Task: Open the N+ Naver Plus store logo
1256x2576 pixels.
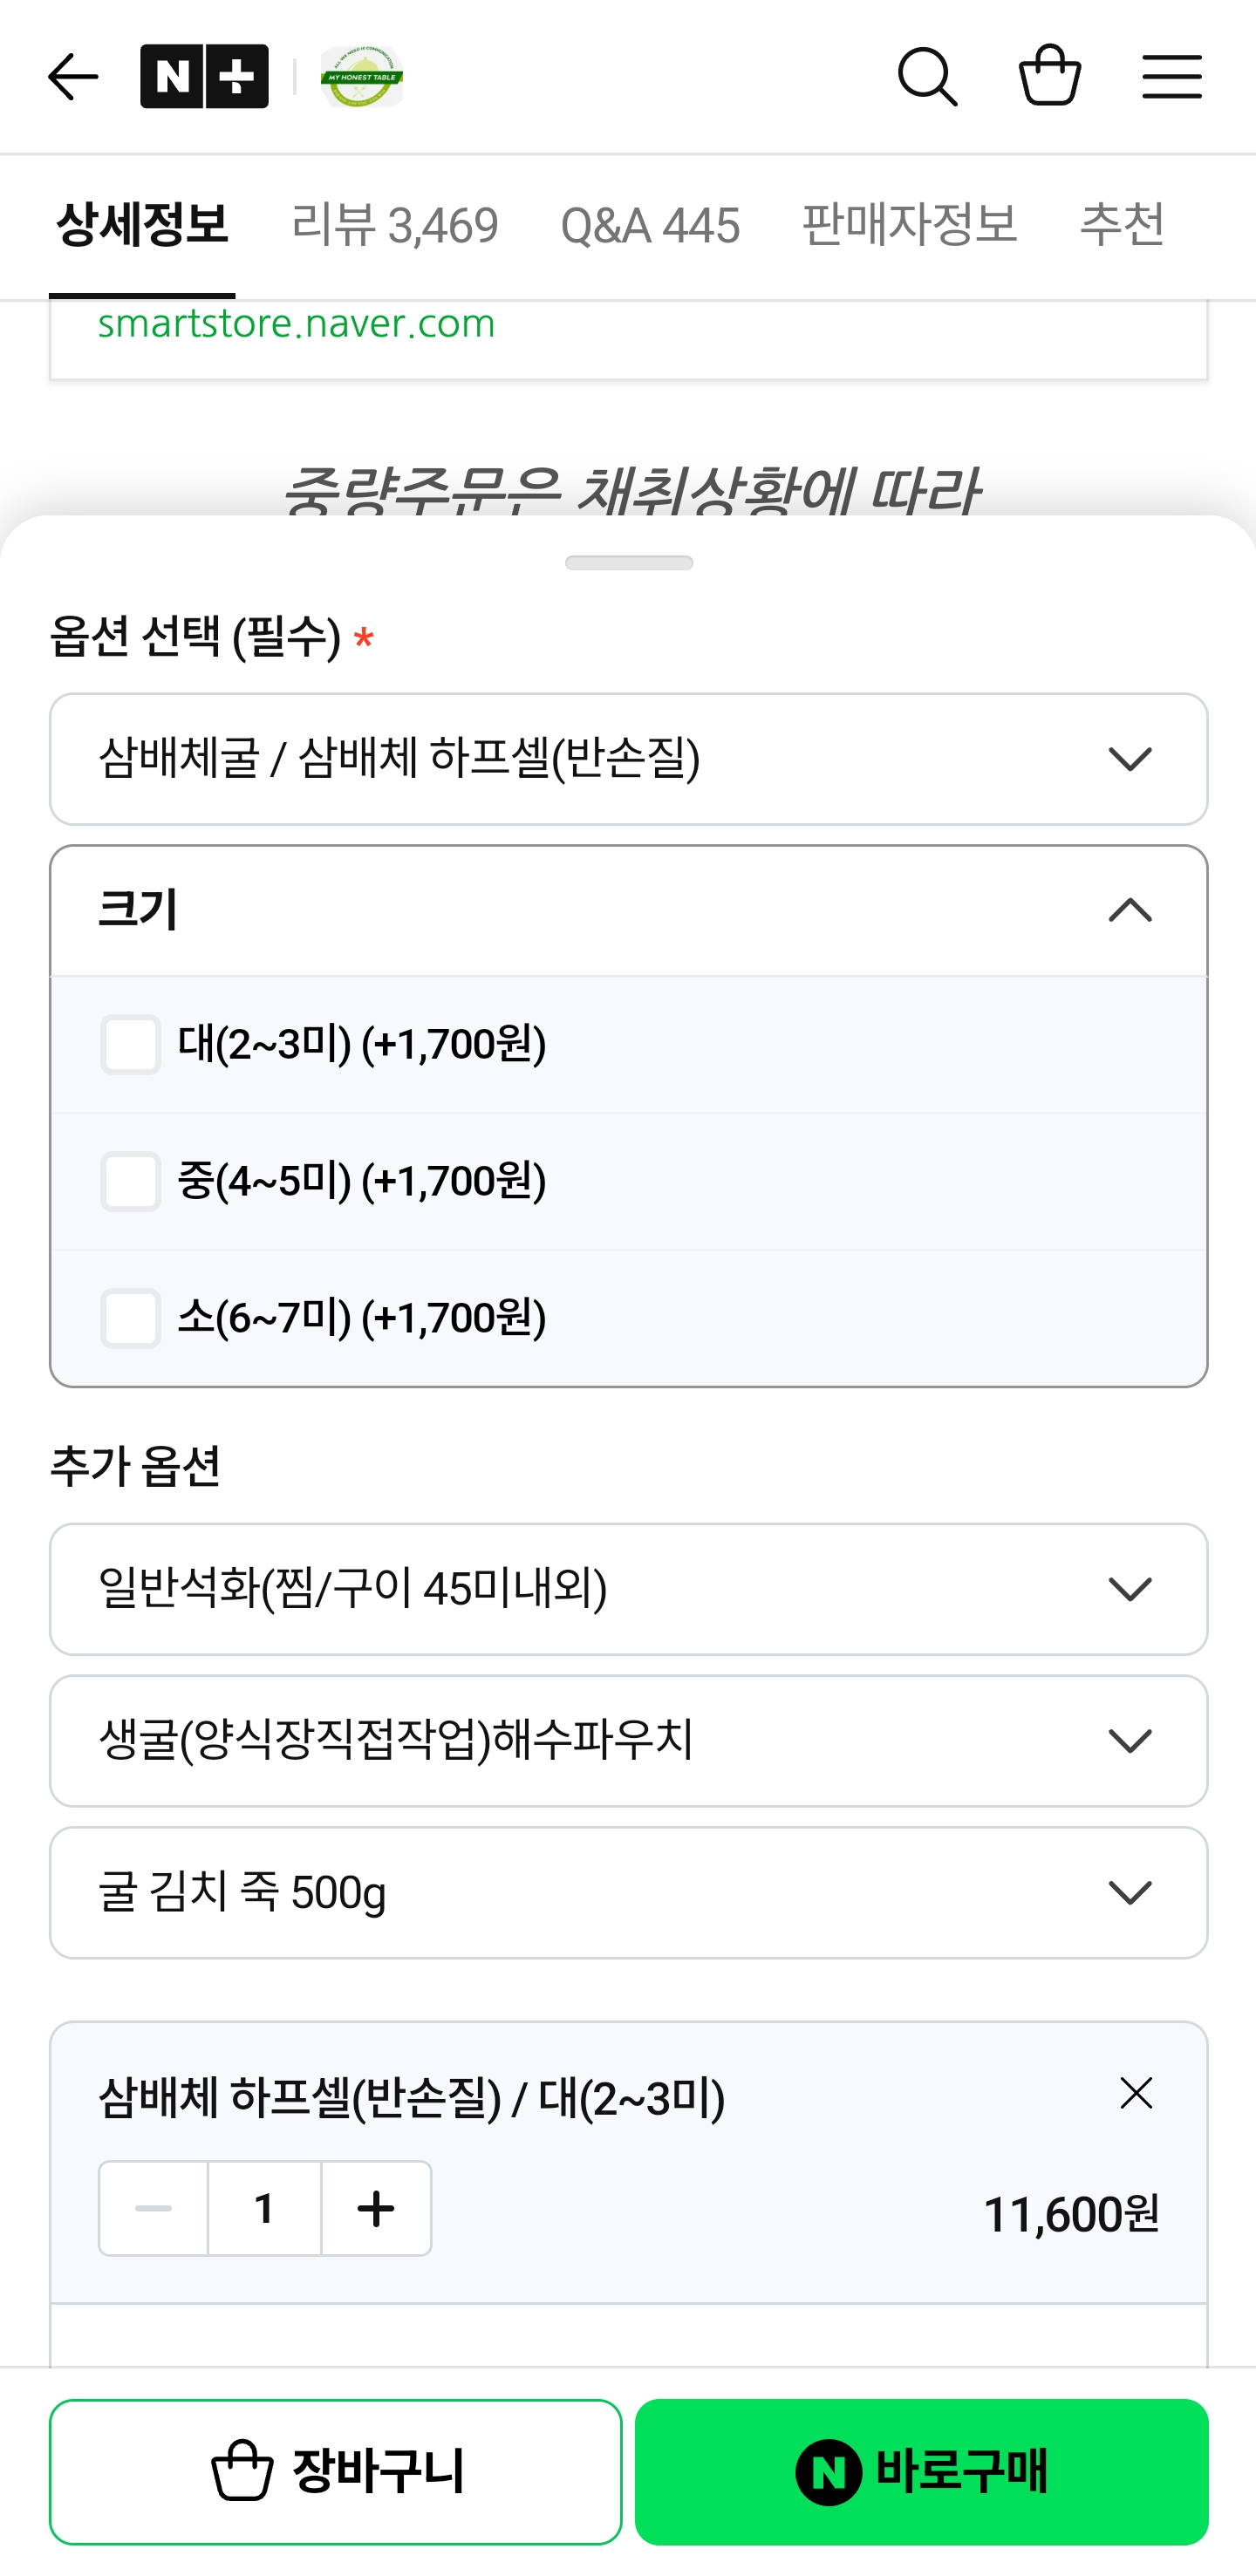Action: pyautogui.click(x=204, y=76)
